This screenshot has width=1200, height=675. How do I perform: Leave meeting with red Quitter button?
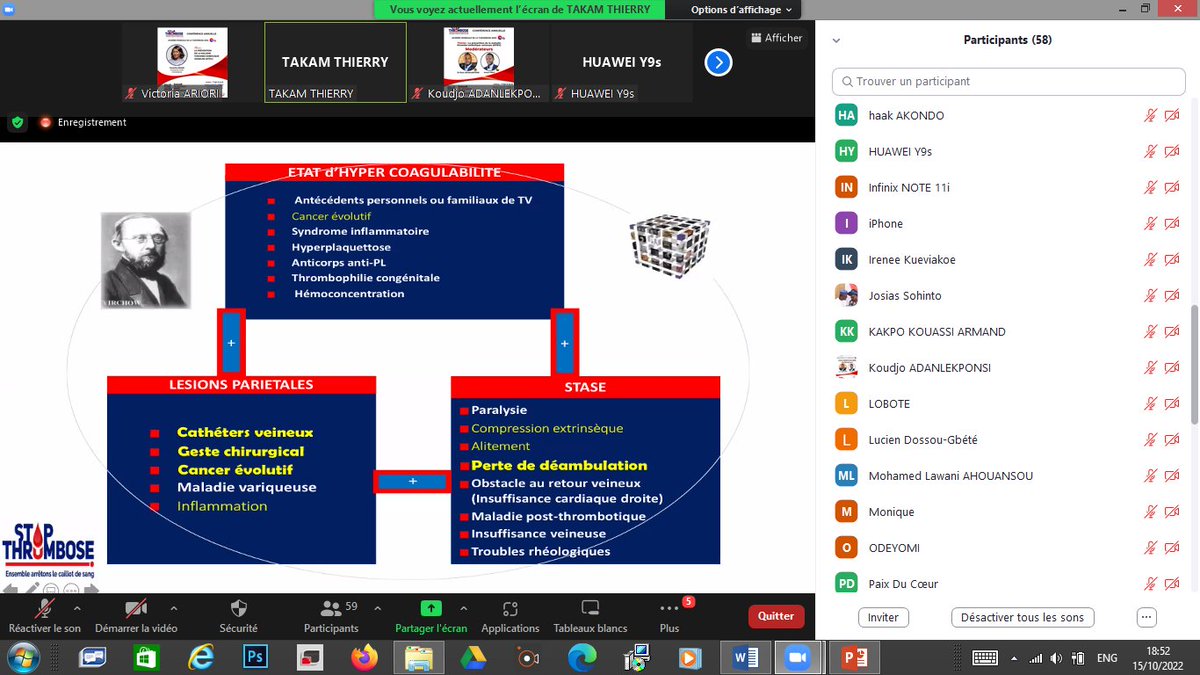click(x=776, y=616)
